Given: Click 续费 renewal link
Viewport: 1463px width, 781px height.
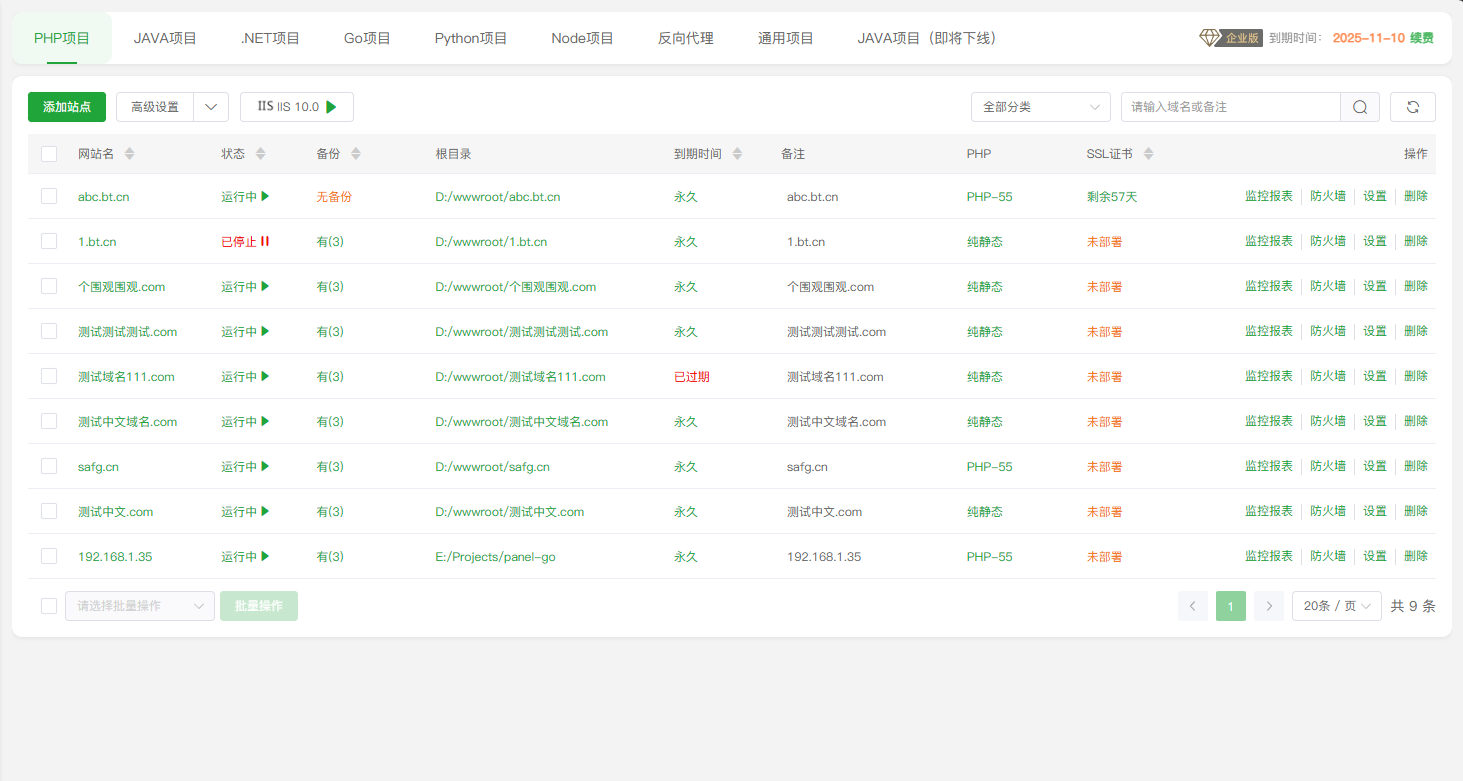Looking at the screenshot, I should tap(1421, 38).
